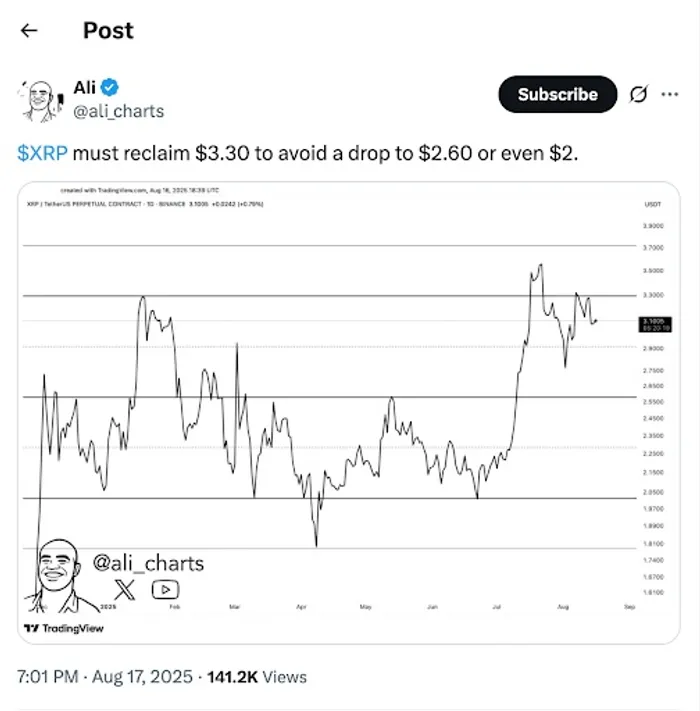Click the Post header title
Image resolution: width=700 pixels, height=711 pixels.
click(x=108, y=30)
